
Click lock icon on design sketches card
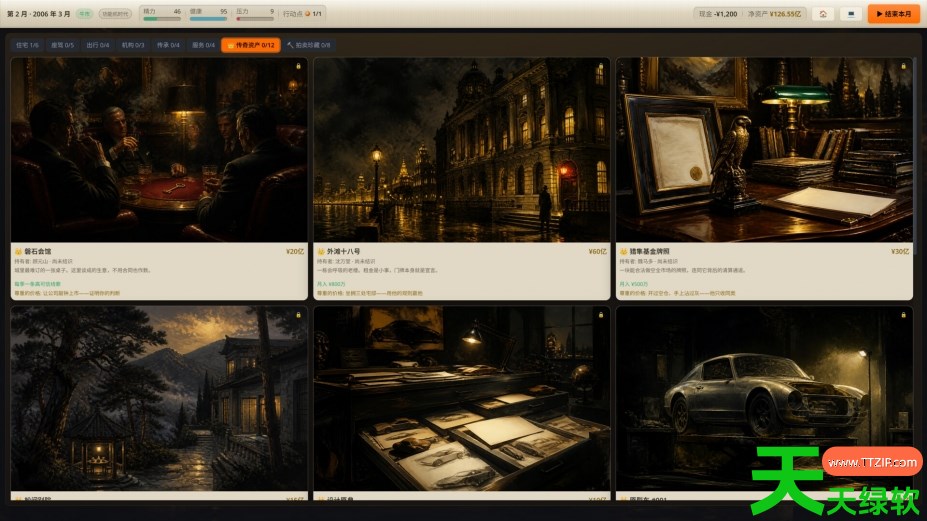(x=601, y=315)
